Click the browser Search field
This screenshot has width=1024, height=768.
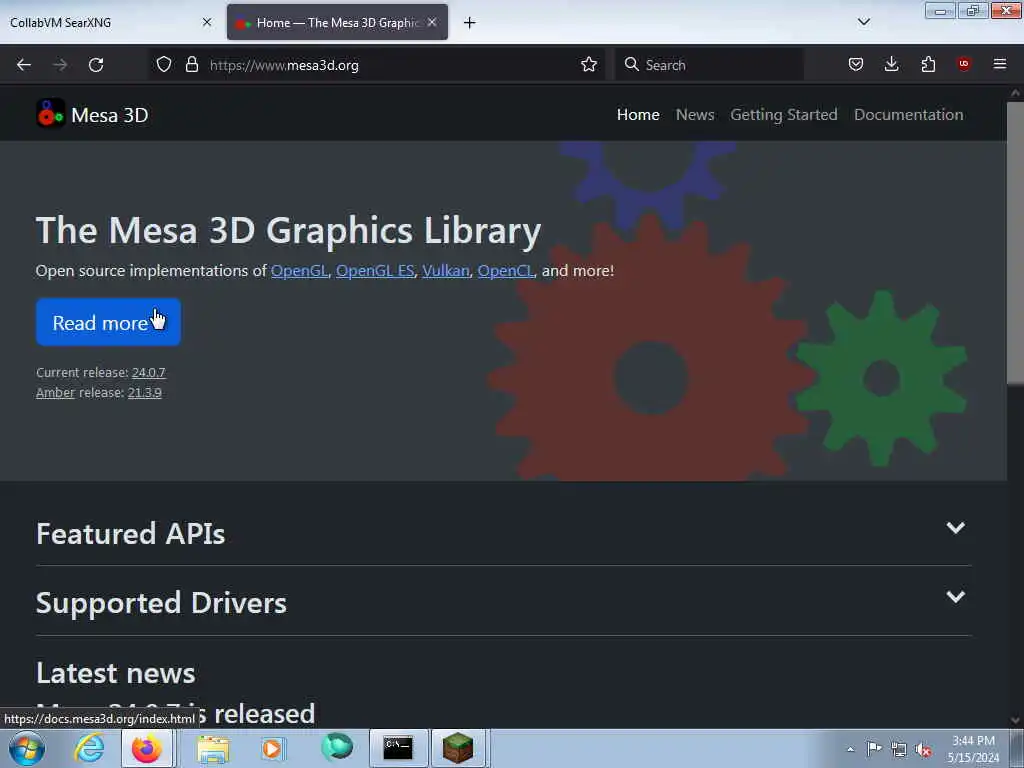(709, 65)
